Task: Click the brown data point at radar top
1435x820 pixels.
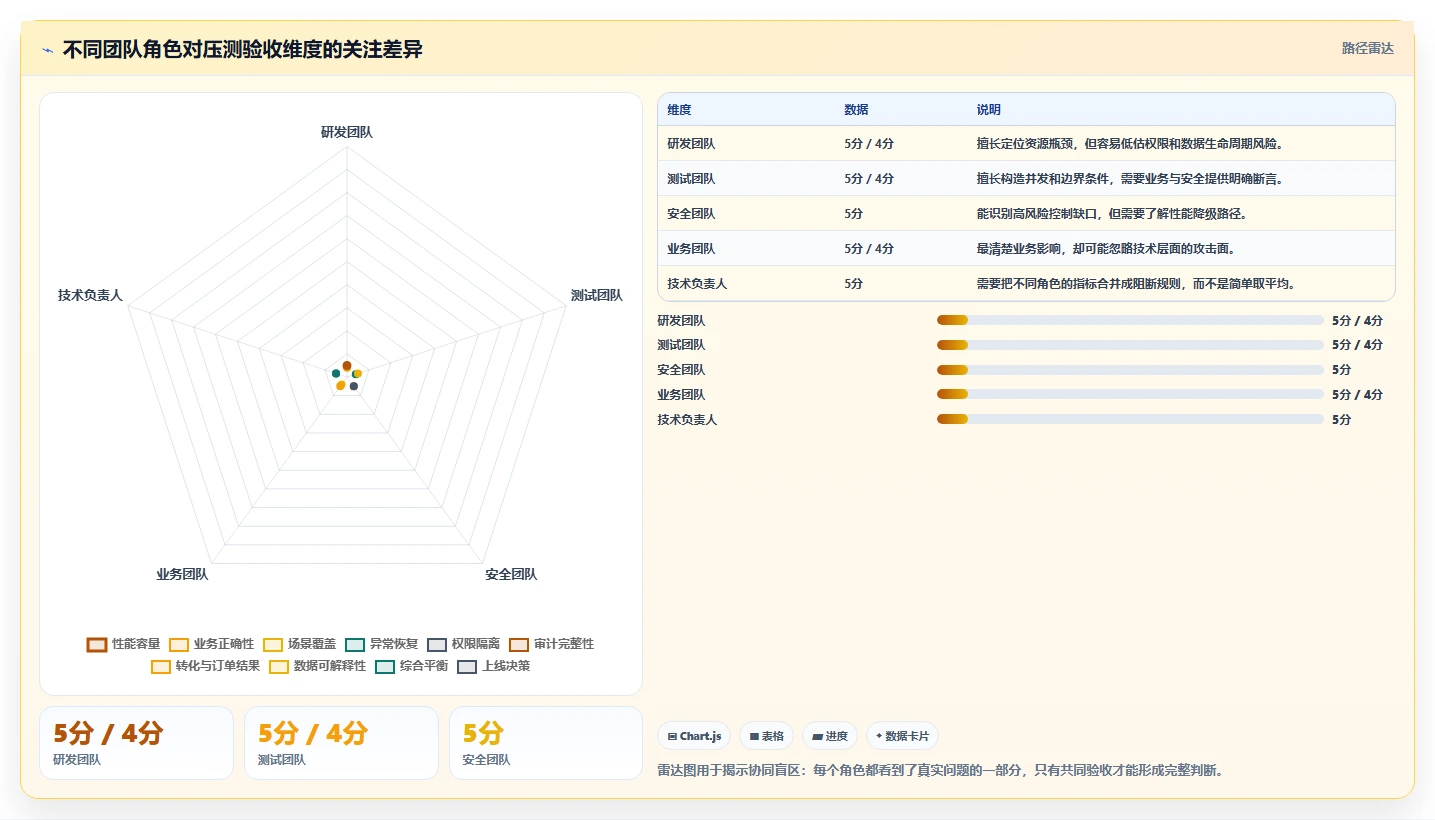Action: (347, 365)
